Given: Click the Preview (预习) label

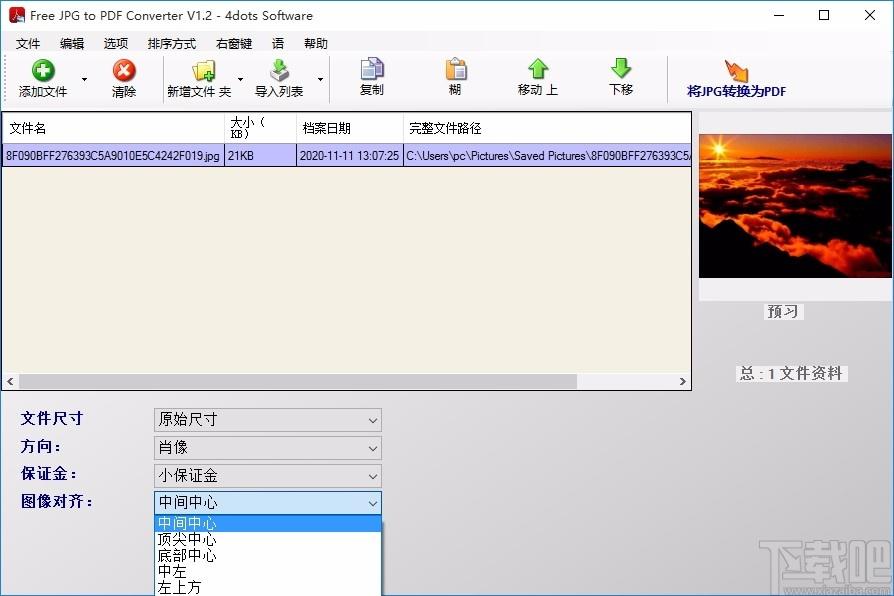Looking at the screenshot, I should pos(783,311).
